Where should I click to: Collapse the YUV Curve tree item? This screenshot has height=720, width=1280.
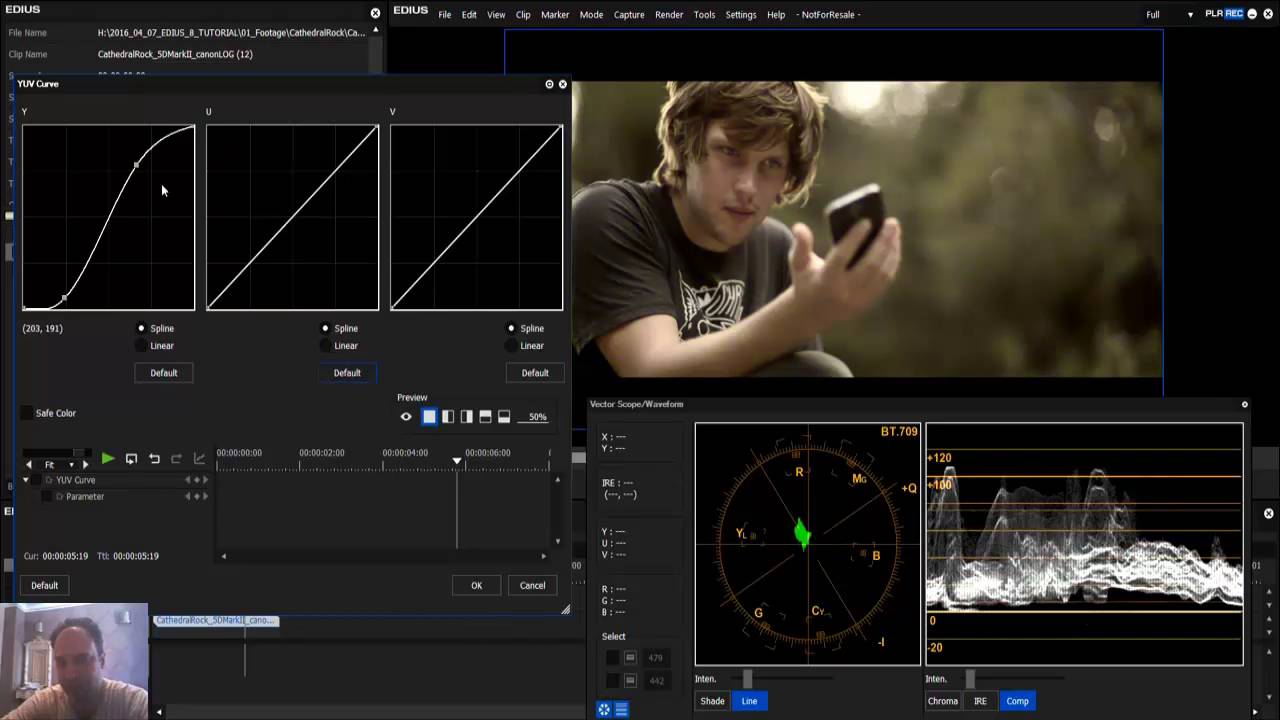point(26,480)
